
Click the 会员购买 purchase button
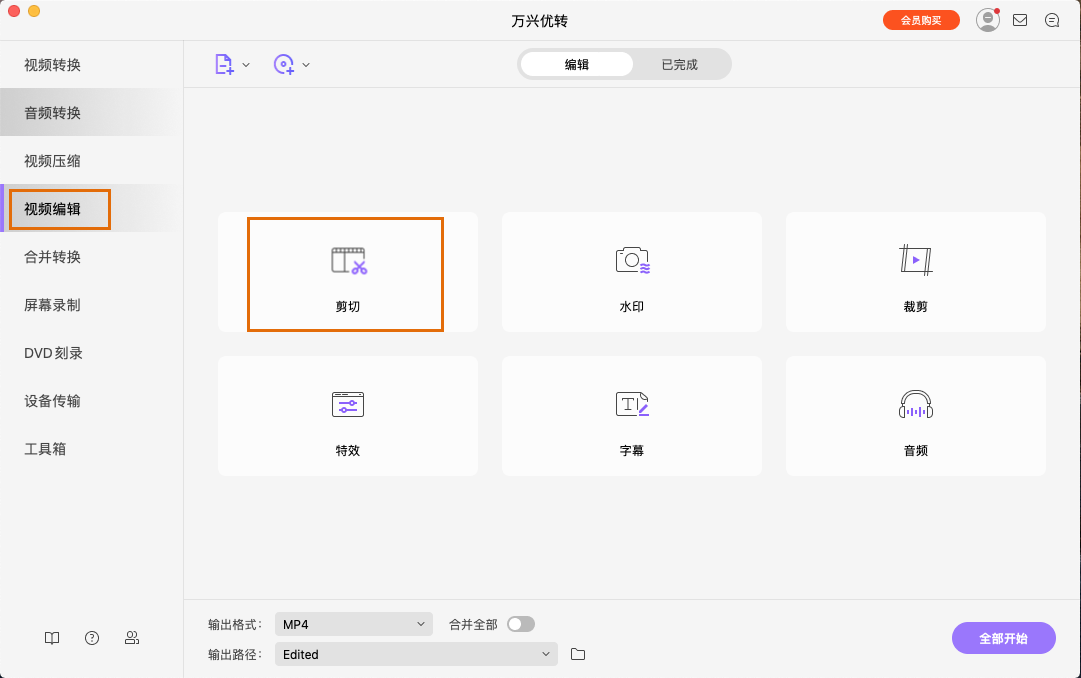click(x=920, y=19)
